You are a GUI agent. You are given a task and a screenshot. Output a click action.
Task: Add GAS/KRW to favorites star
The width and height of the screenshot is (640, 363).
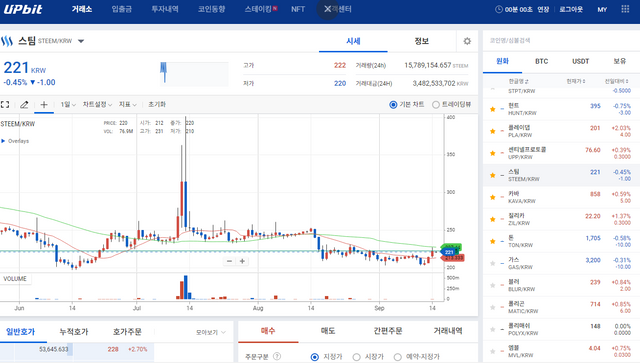[x=493, y=263]
